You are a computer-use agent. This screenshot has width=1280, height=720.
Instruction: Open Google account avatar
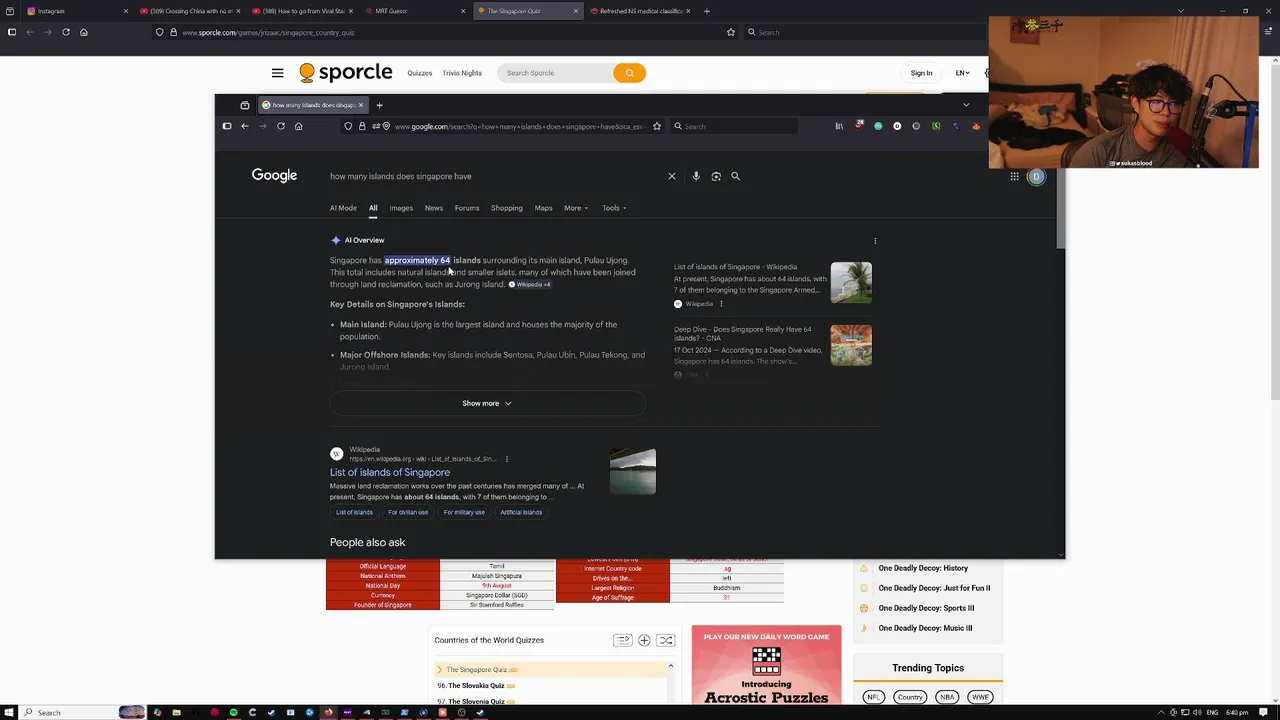point(1036,177)
